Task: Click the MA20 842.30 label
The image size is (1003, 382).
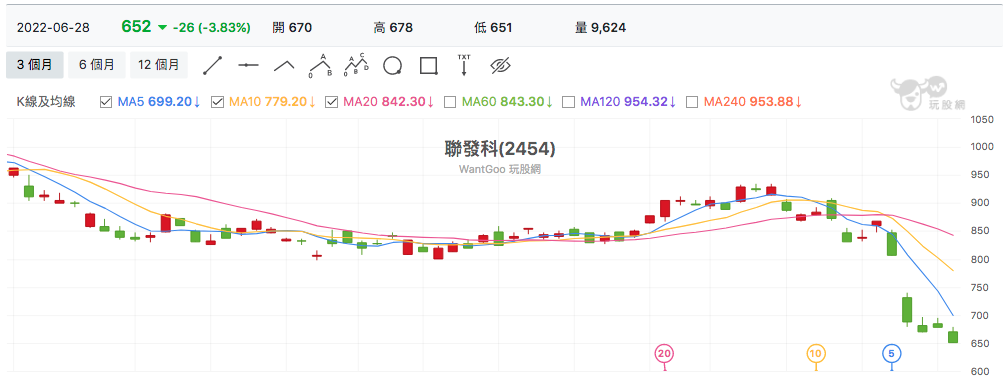Action: point(389,102)
